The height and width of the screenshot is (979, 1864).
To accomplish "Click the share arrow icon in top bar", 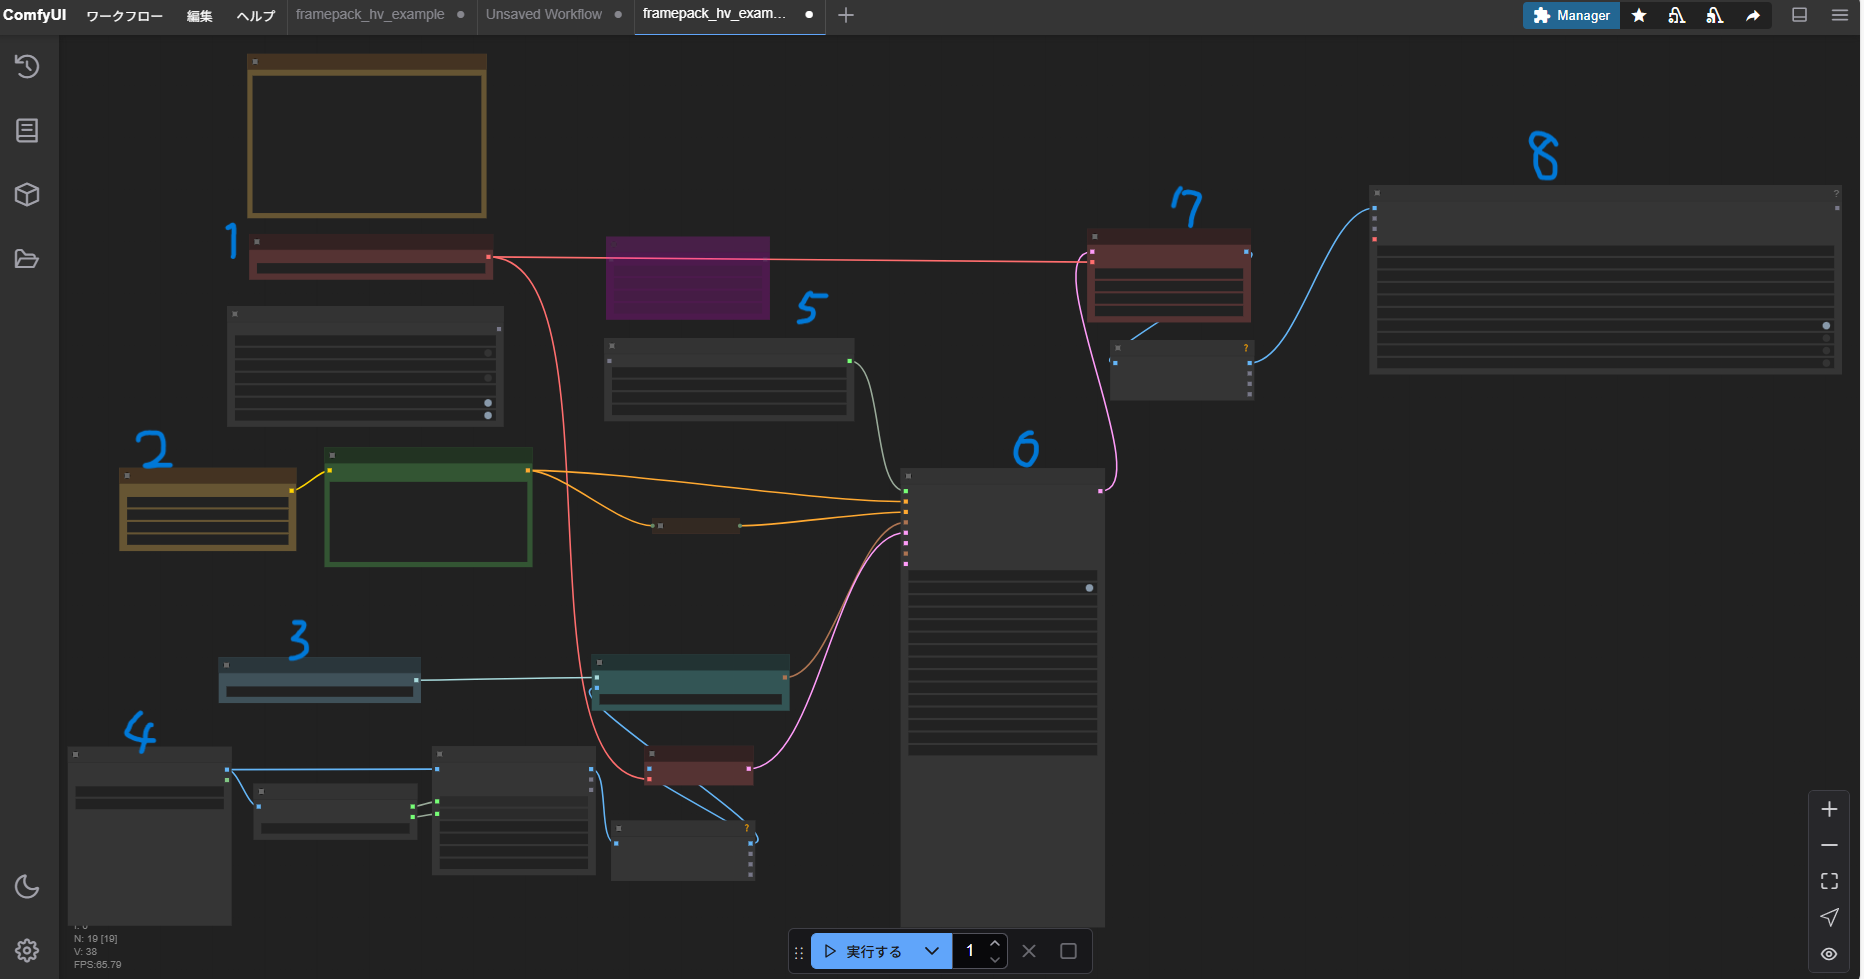I will tap(1753, 15).
